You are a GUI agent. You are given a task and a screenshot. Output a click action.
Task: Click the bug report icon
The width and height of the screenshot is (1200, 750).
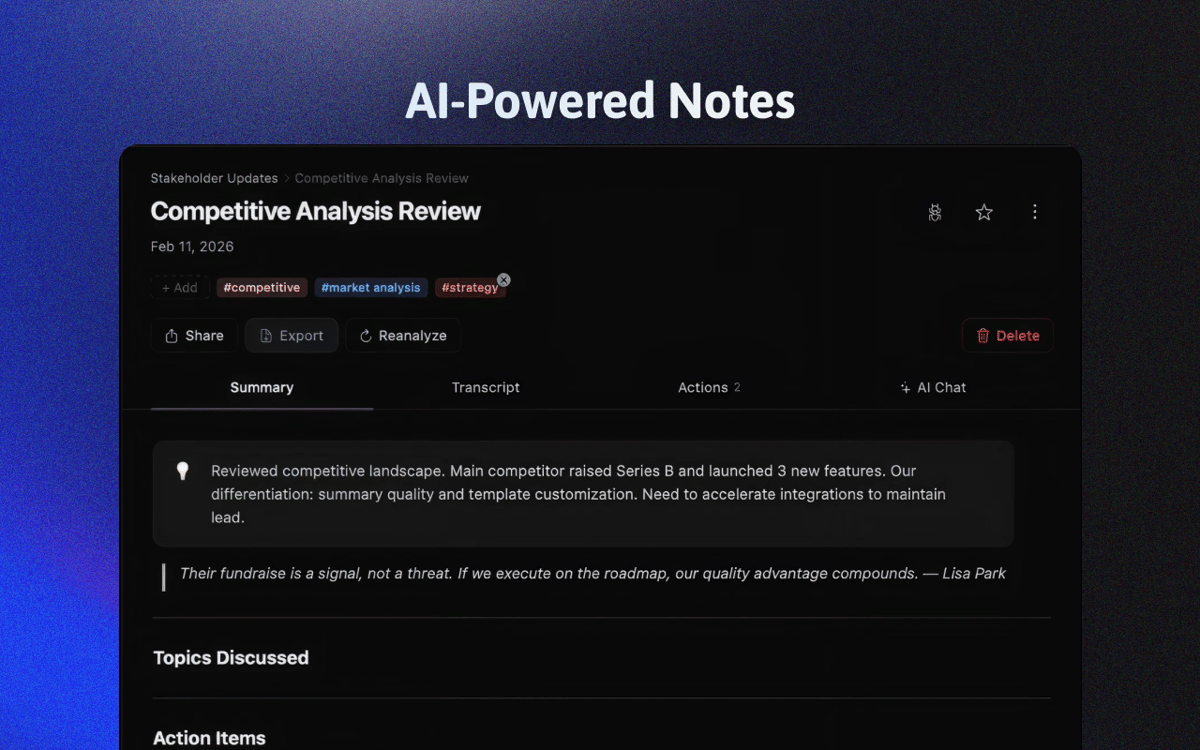(934, 212)
